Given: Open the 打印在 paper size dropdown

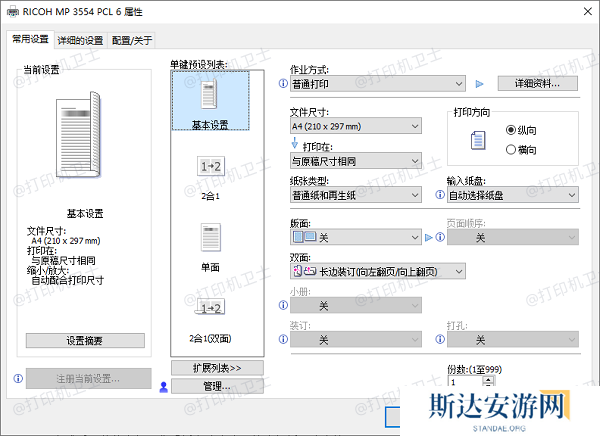Looking at the screenshot, I should pos(356,161).
